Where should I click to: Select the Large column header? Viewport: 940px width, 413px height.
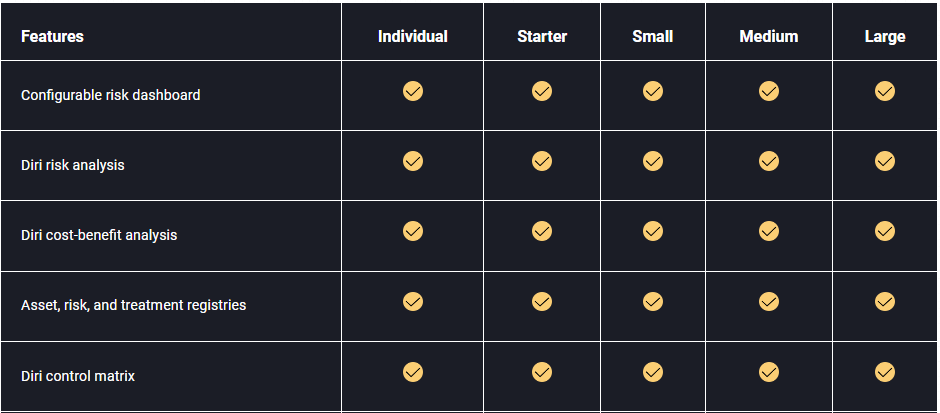point(885,37)
